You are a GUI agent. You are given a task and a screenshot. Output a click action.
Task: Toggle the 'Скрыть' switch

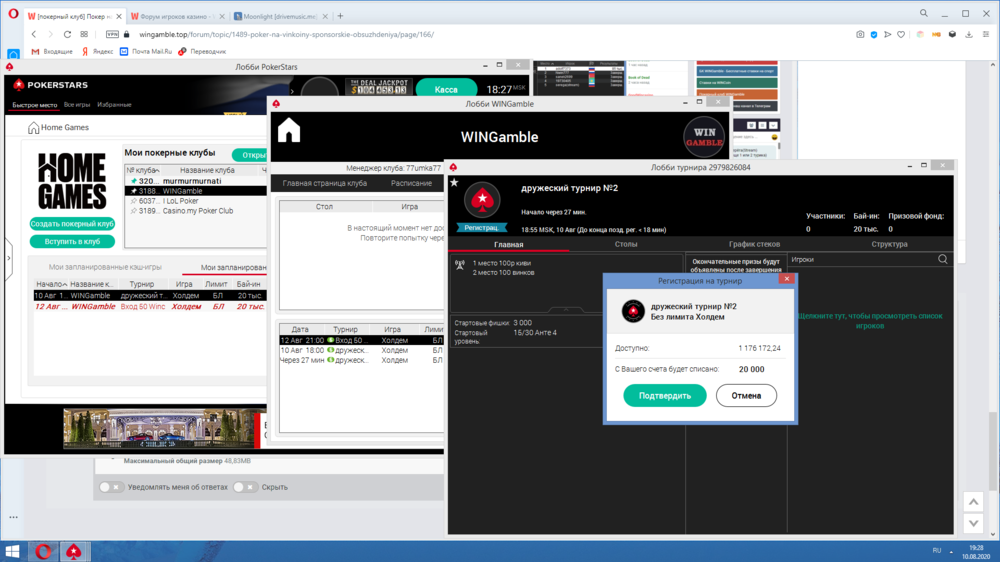(x=245, y=487)
